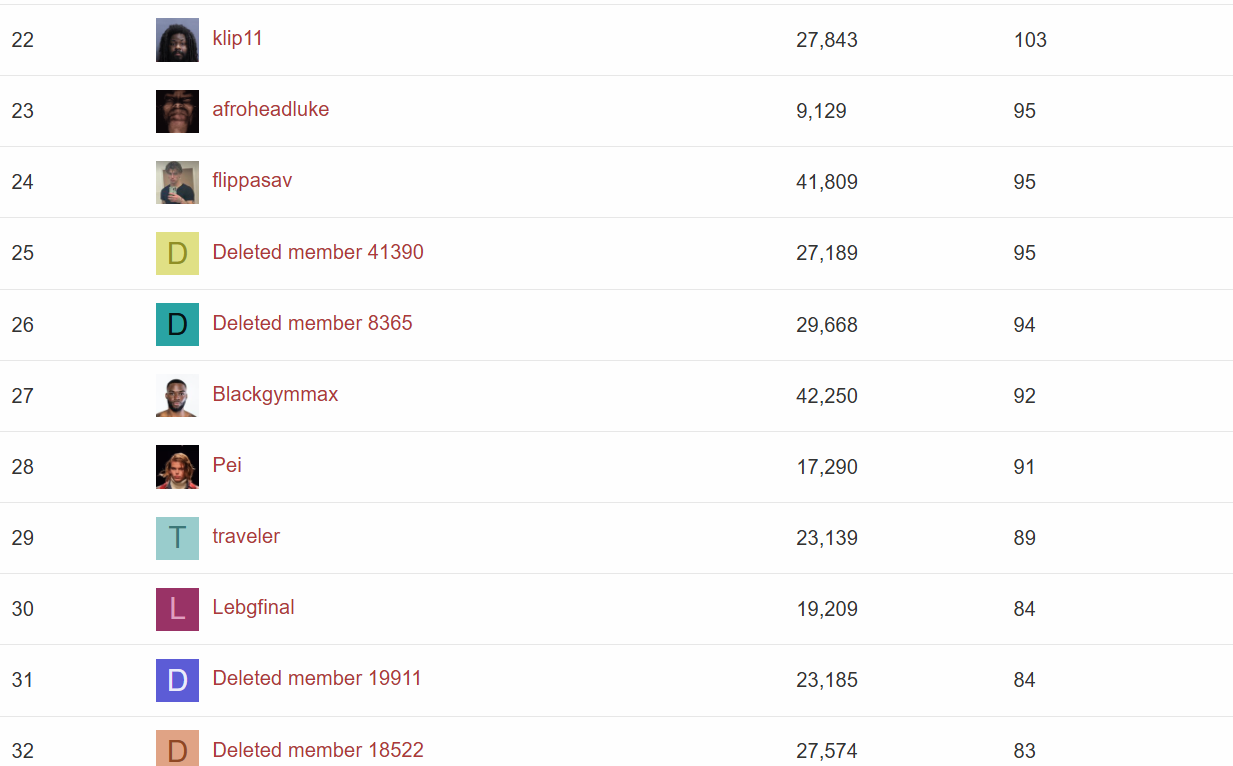Select Deleted member 41390 link

(317, 252)
